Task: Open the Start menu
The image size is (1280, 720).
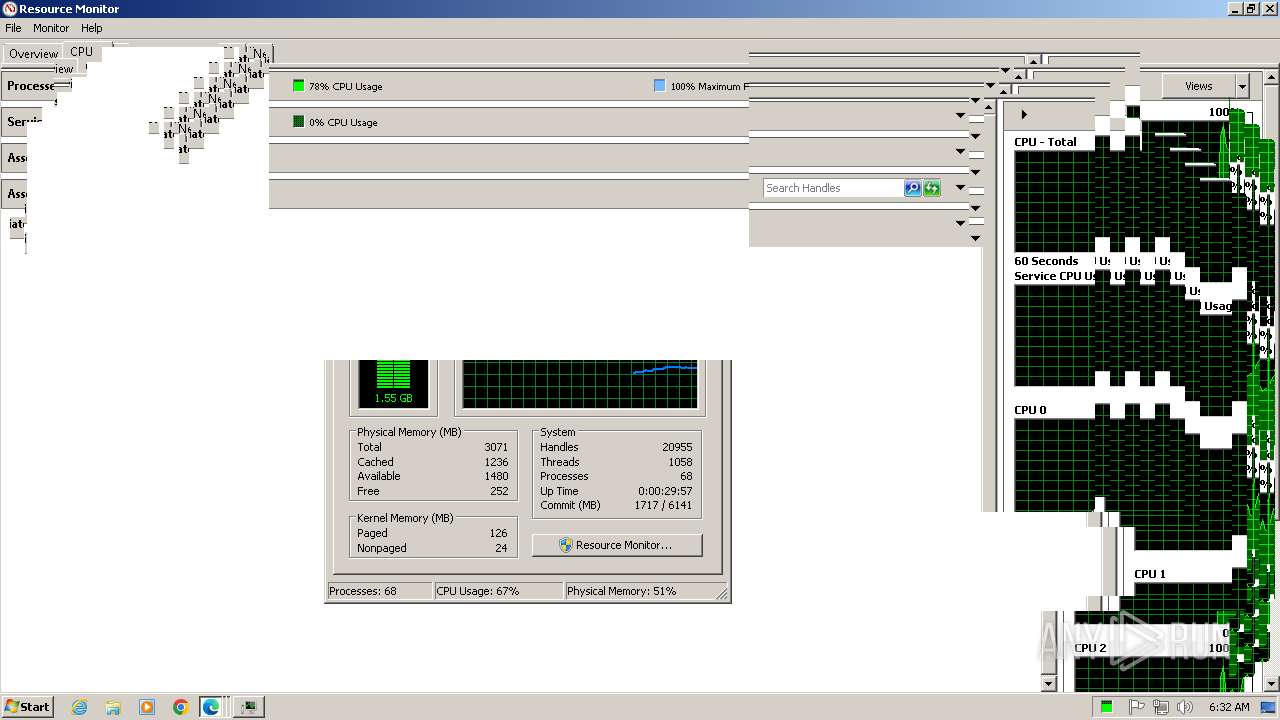Action: pyautogui.click(x=27, y=706)
